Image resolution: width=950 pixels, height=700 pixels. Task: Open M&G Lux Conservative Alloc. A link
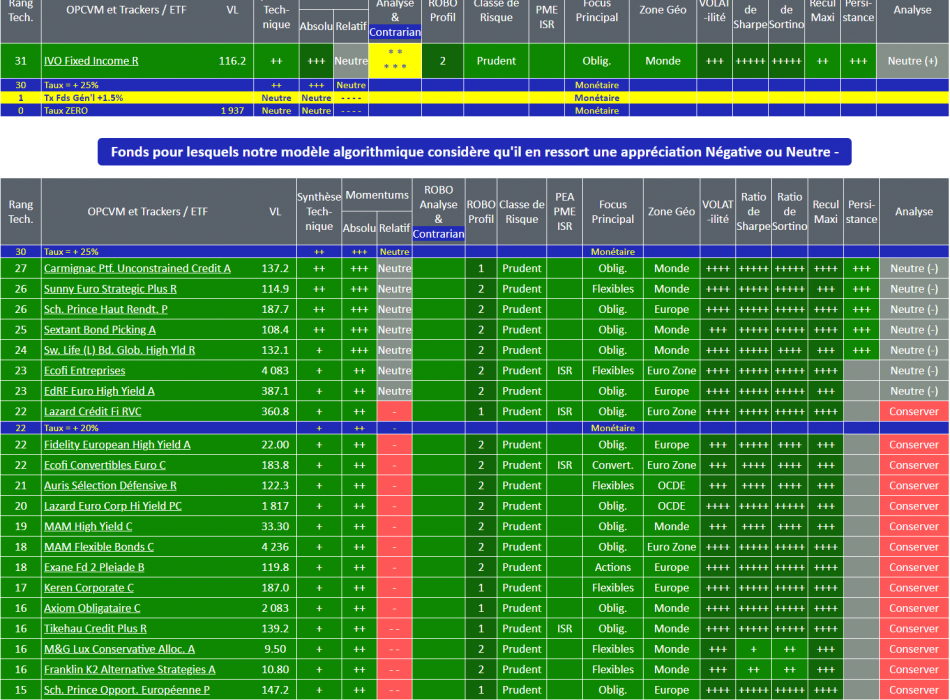click(119, 649)
